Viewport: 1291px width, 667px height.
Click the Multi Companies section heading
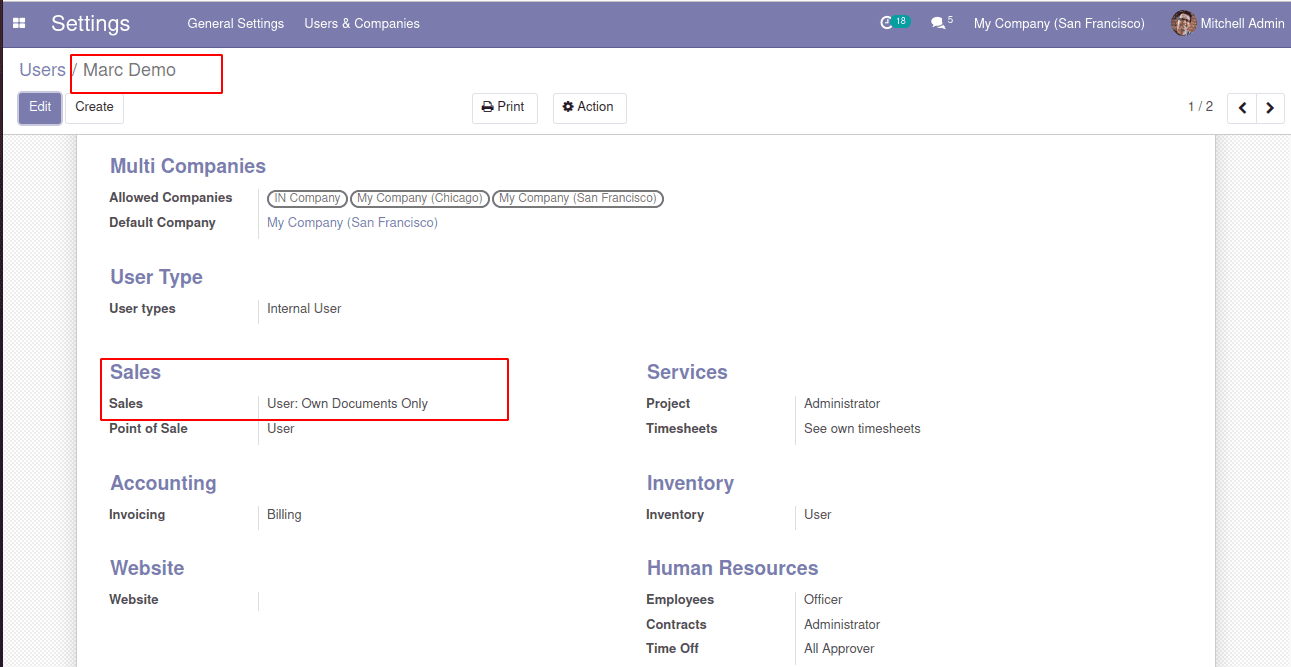pyautogui.click(x=188, y=166)
